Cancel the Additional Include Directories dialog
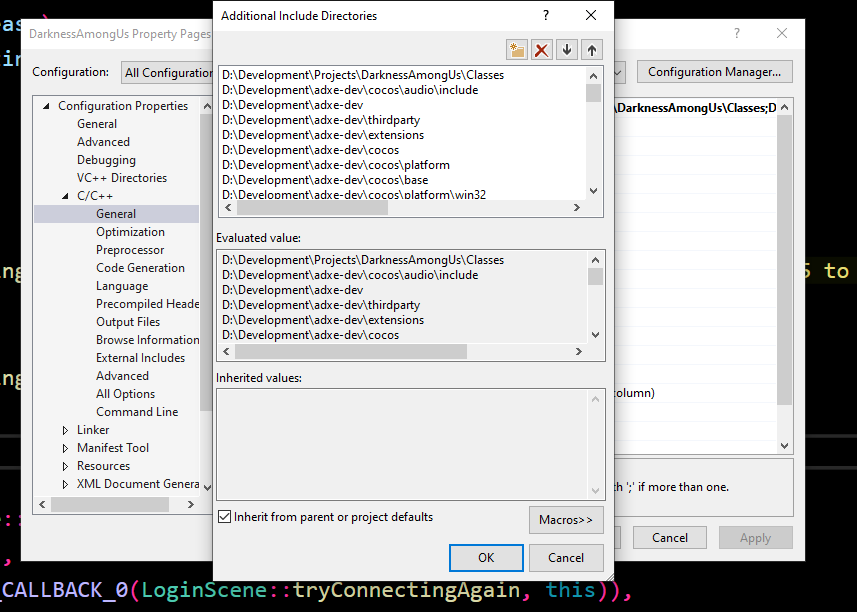The height and width of the screenshot is (612, 857). pyautogui.click(x=566, y=558)
